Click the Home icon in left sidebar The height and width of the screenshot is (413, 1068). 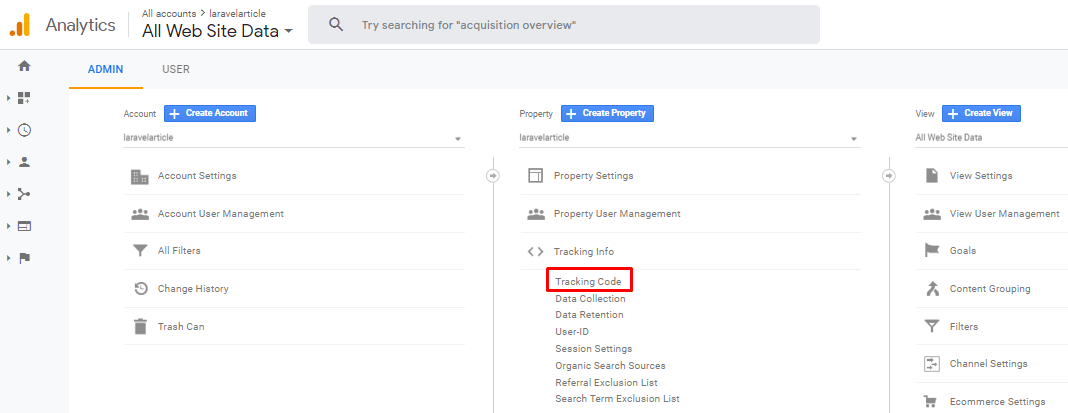(x=24, y=66)
